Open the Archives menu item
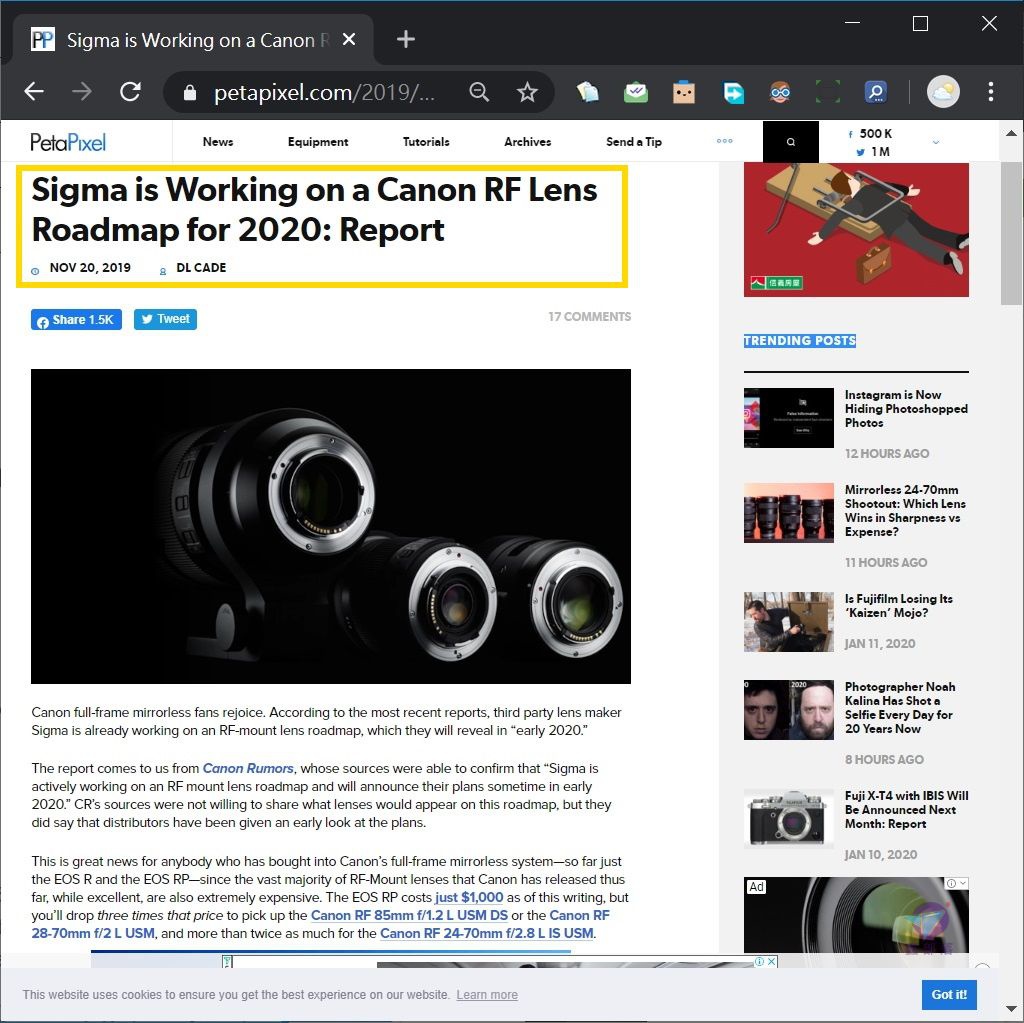This screenshot has width=1024, height=1023. click(x=528, y=142)
